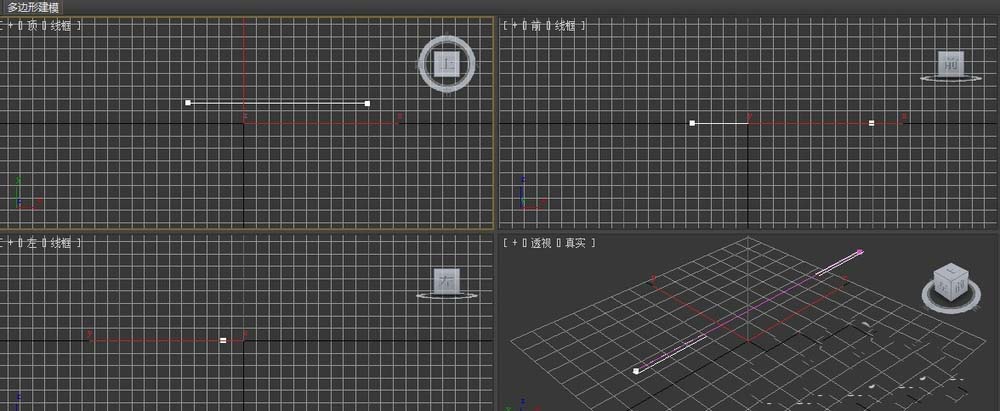Open the 真实 shading mode menu
This screenshot has height=411, width=1000.
click(x=575, y=243)
